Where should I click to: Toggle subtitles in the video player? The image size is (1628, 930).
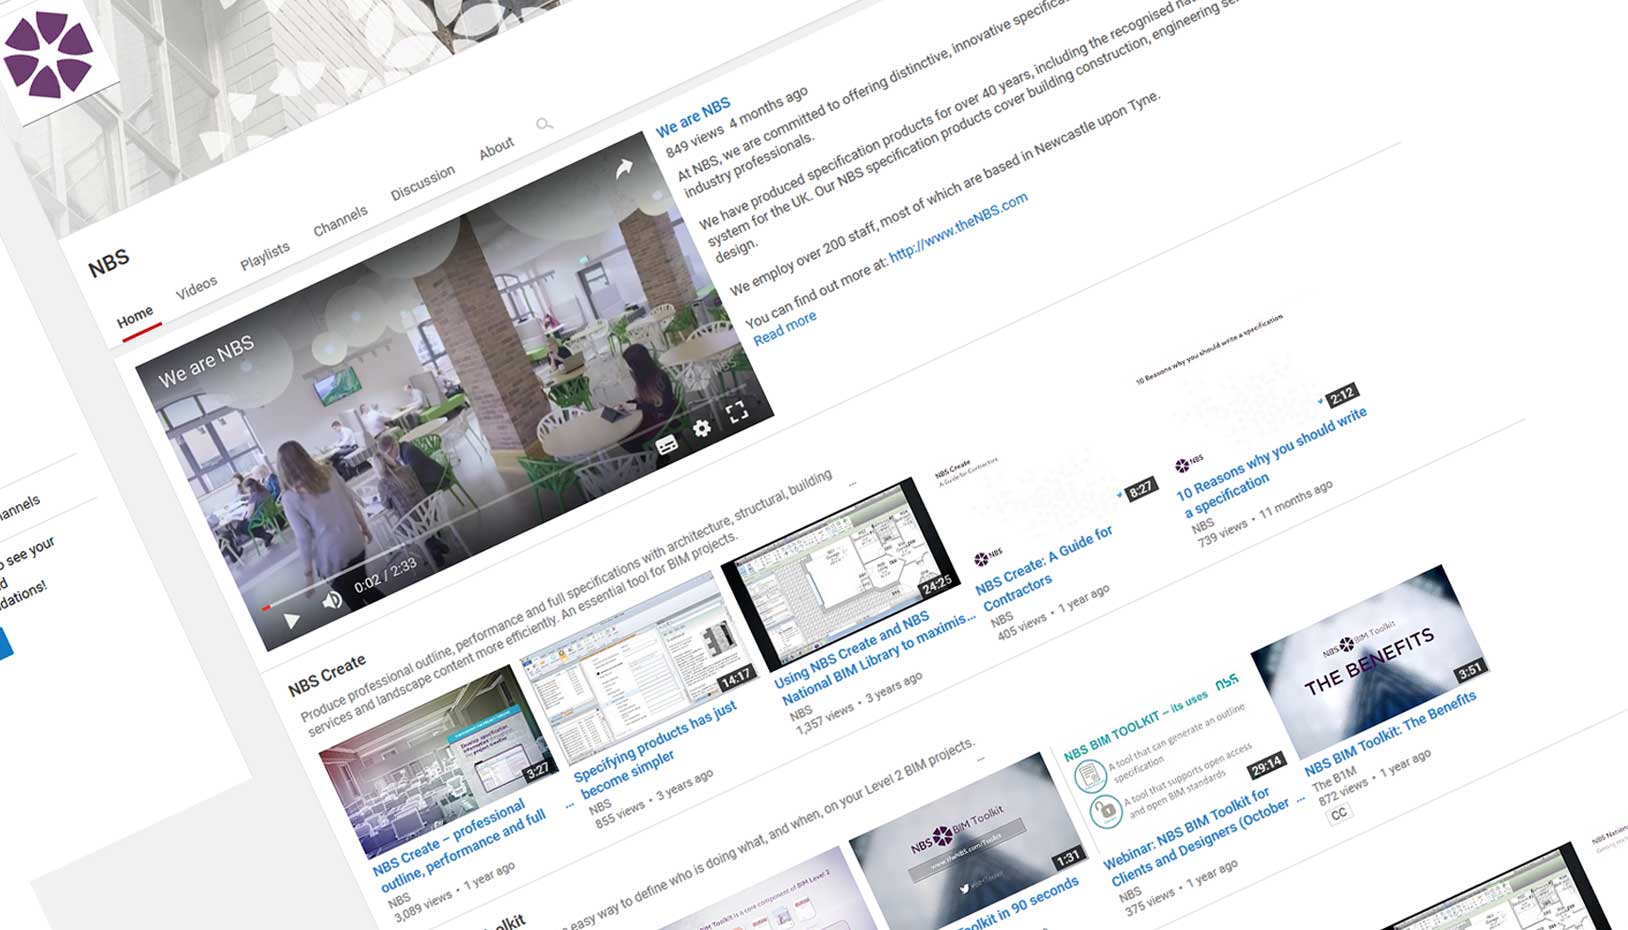(667, 445)
